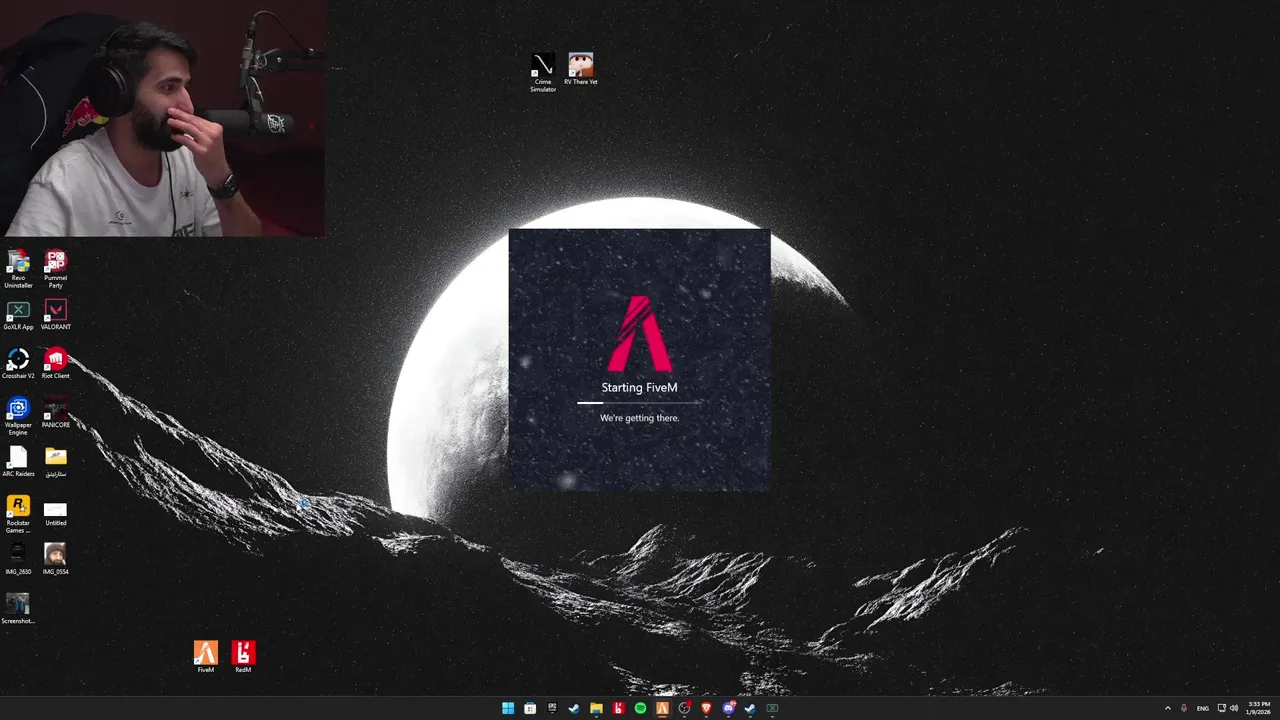Launch the RedM desktop shortcut
The width and height of the screenshot is (1280, 720).
click(x=243, y=657)
